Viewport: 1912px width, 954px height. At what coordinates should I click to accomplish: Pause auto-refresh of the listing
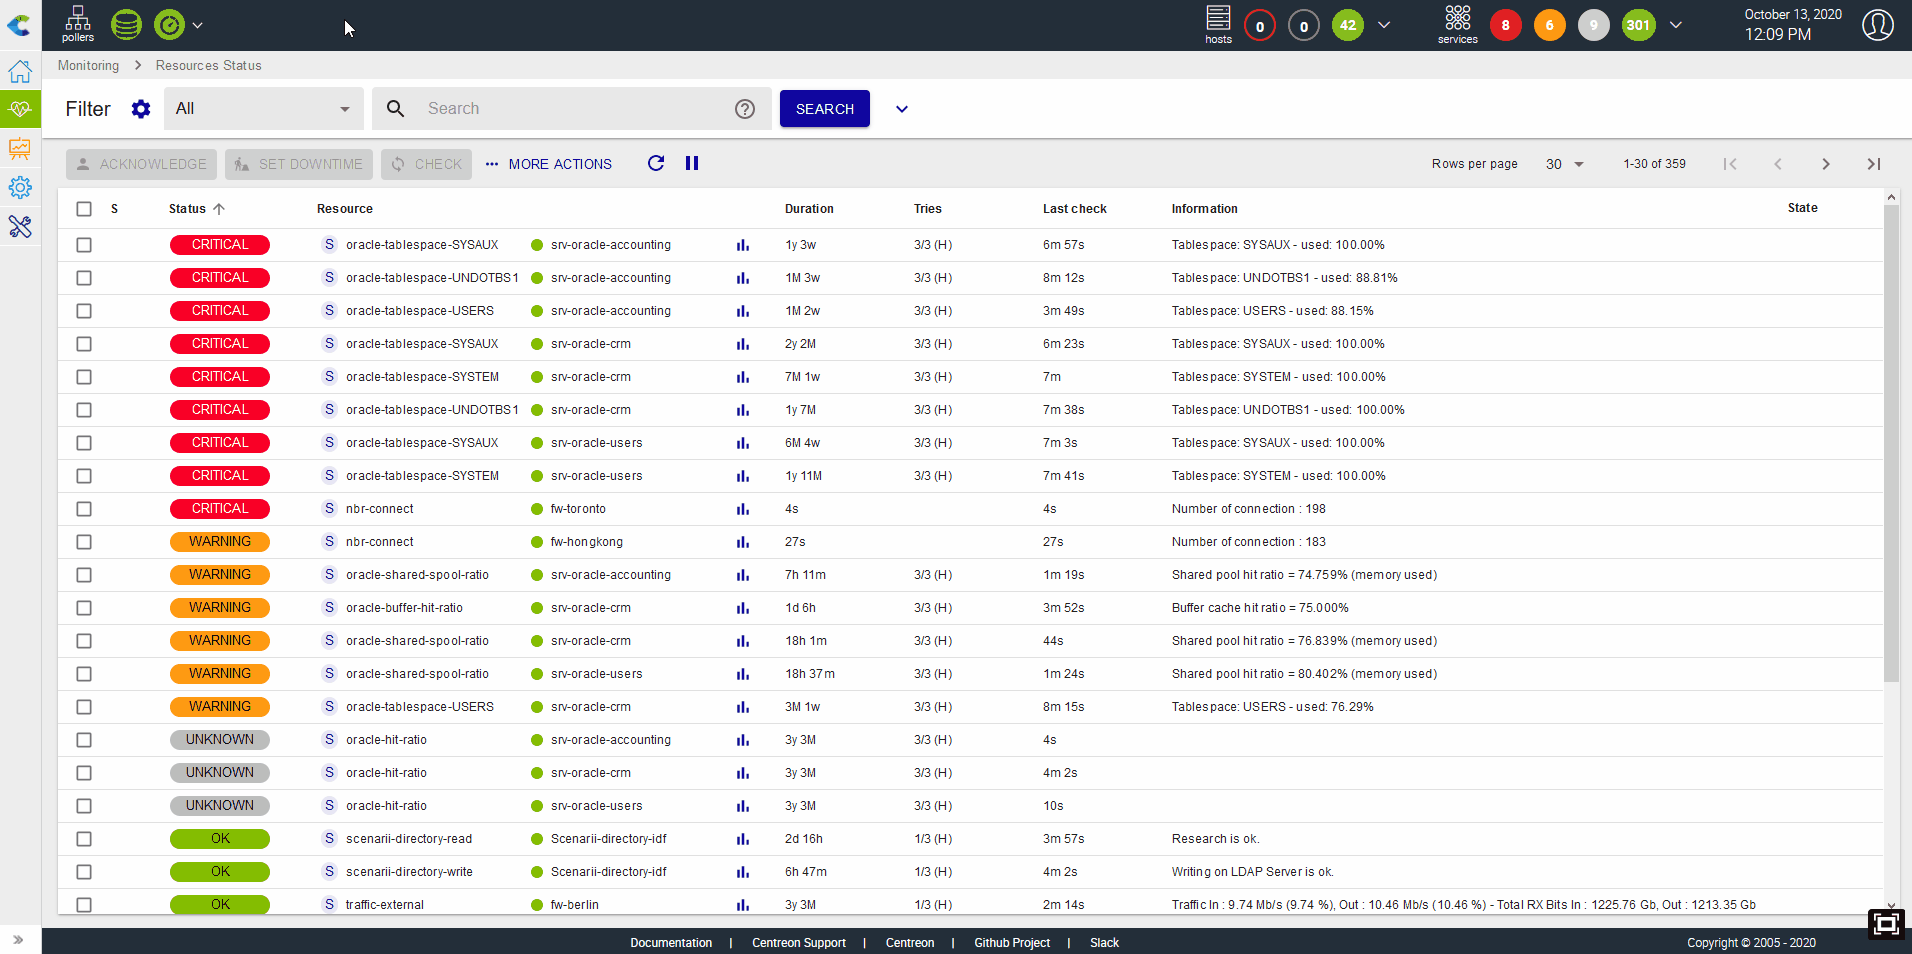tap(692, 163)
